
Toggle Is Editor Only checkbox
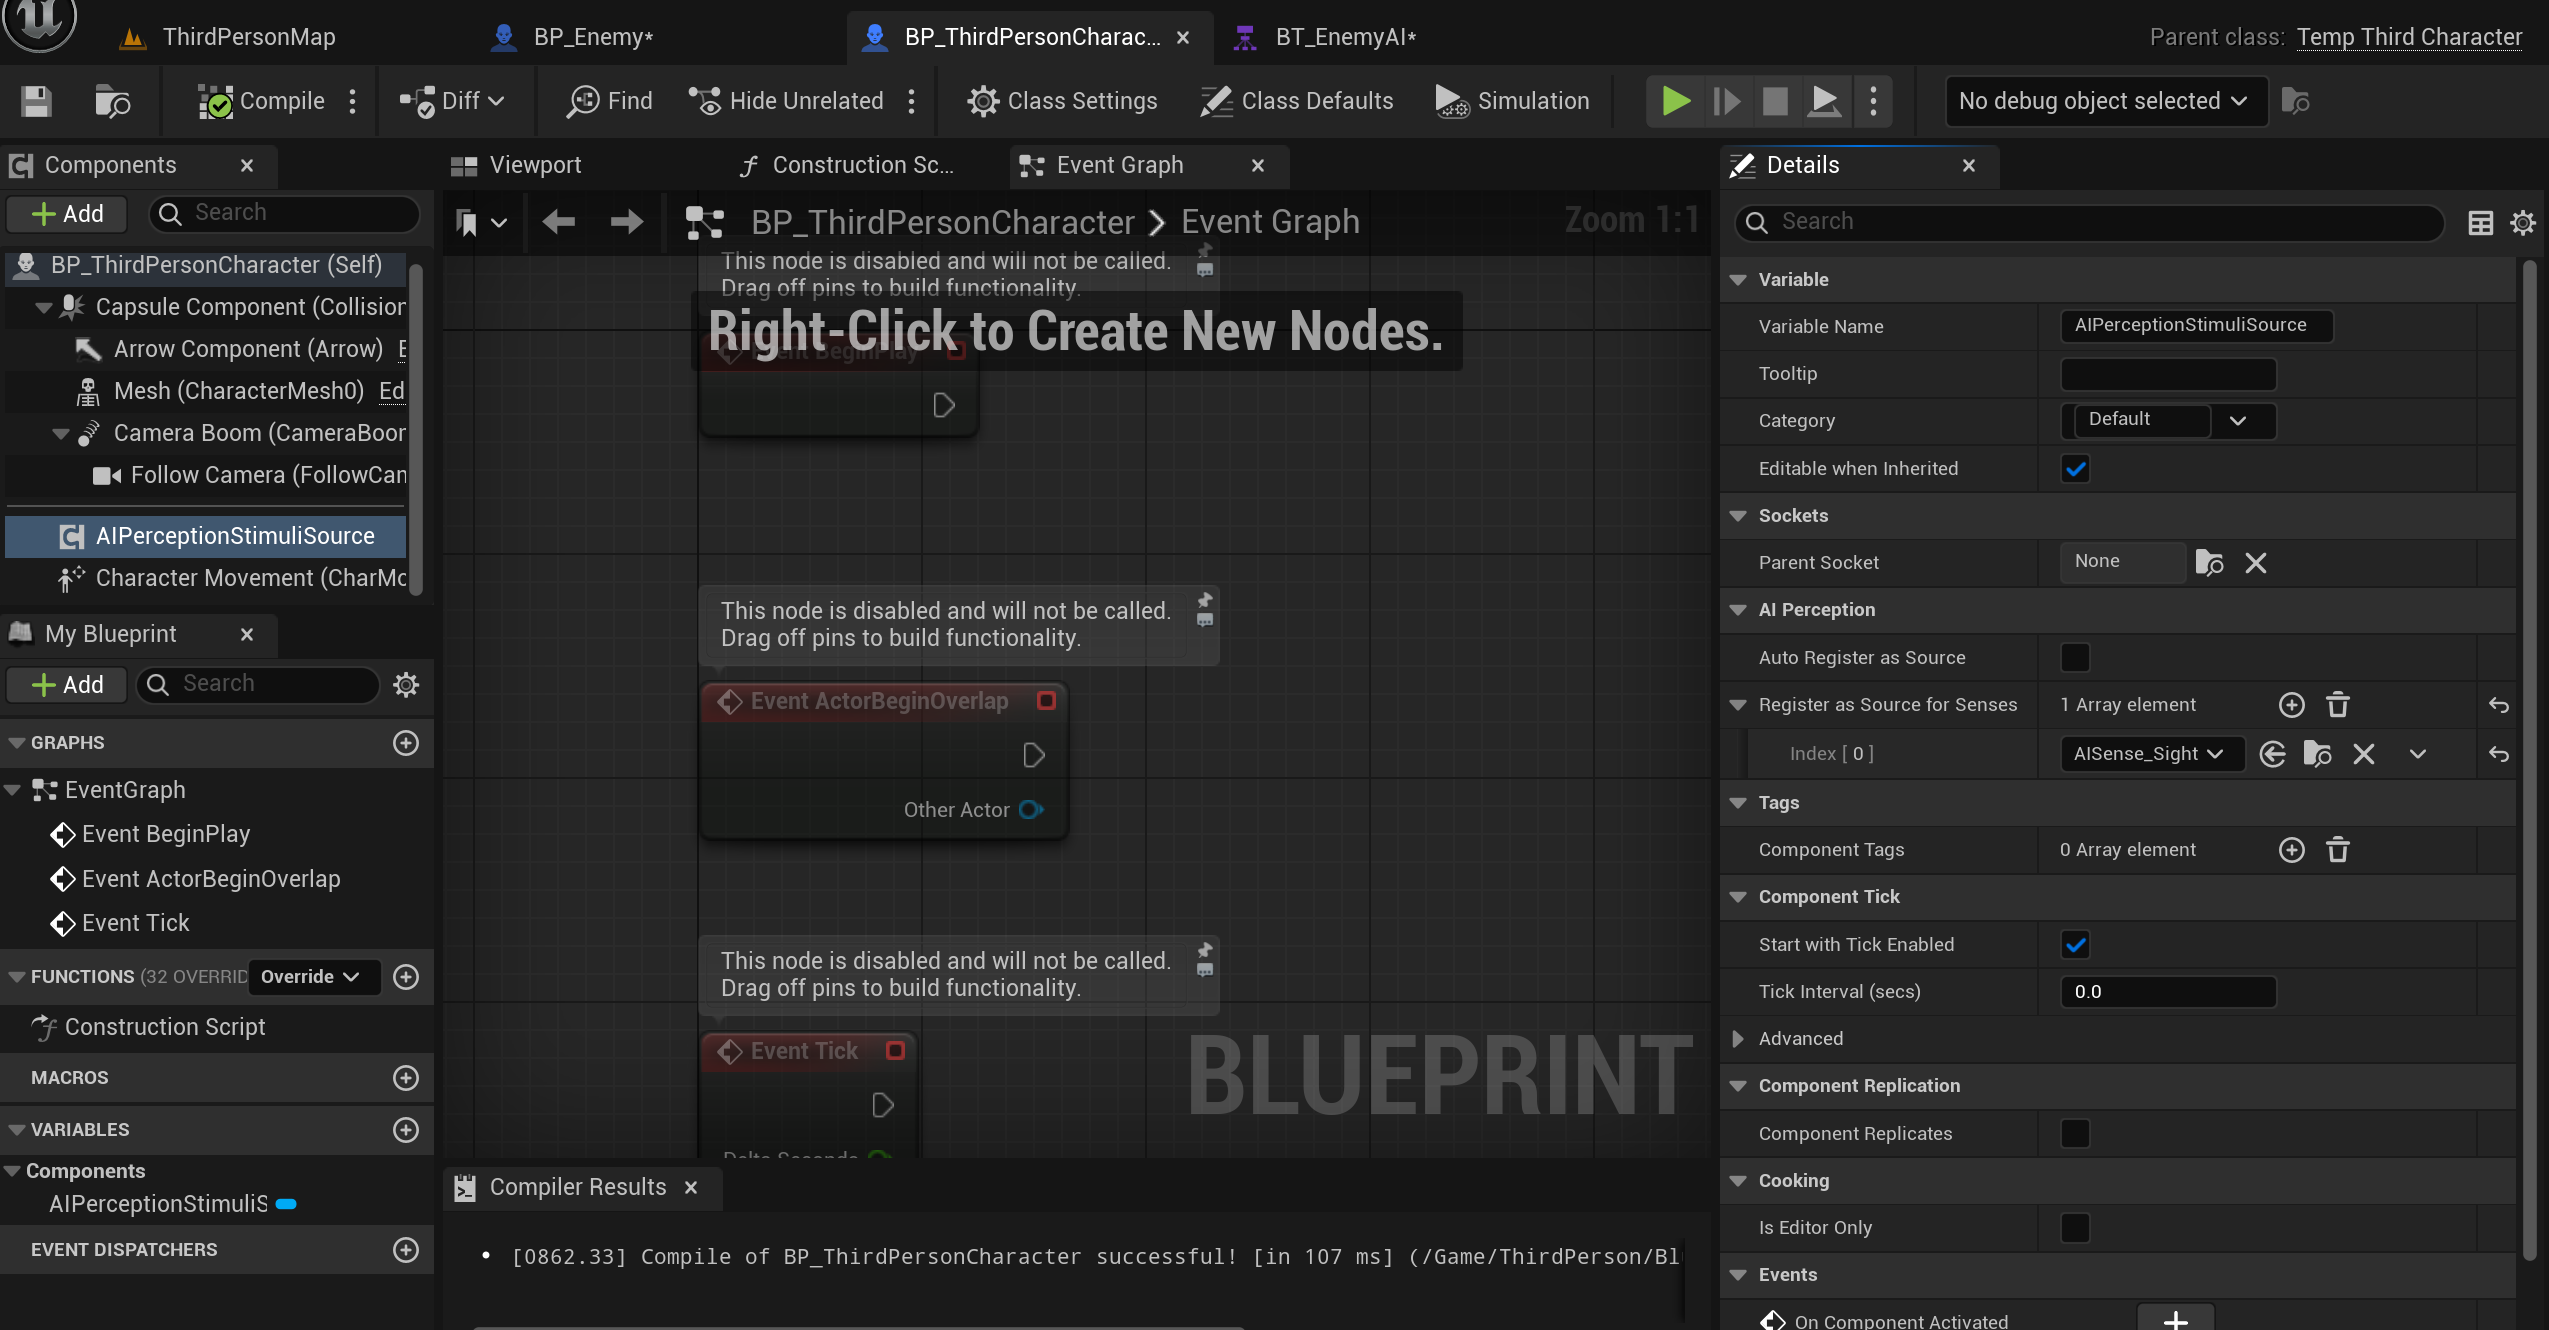coord(2075,1227)
